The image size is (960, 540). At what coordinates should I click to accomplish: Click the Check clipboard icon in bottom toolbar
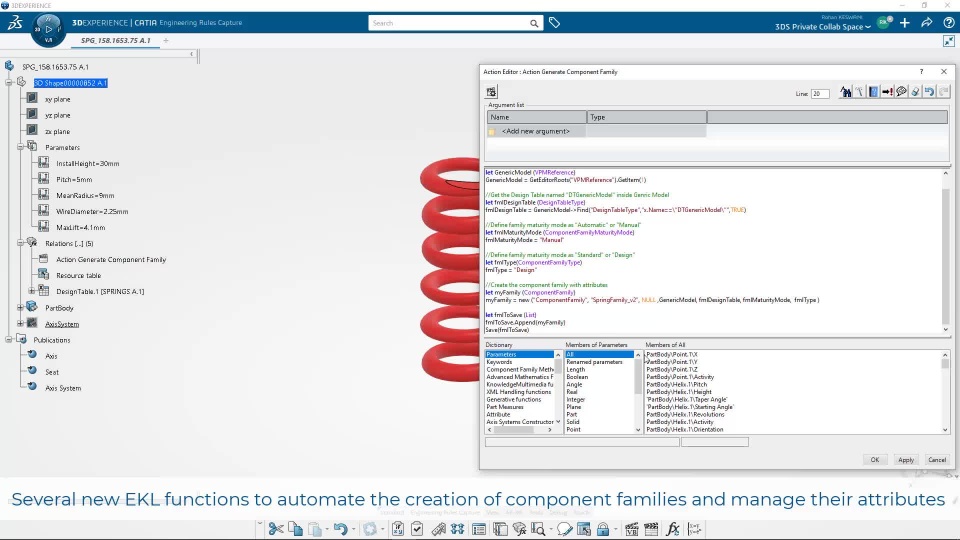(417, 529)
